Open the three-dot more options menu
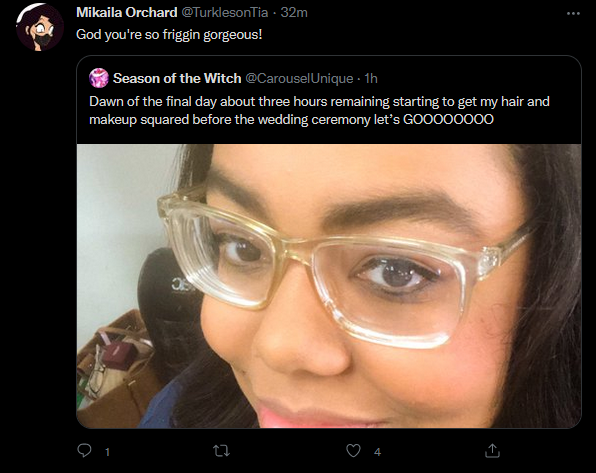 pos(573,13)
